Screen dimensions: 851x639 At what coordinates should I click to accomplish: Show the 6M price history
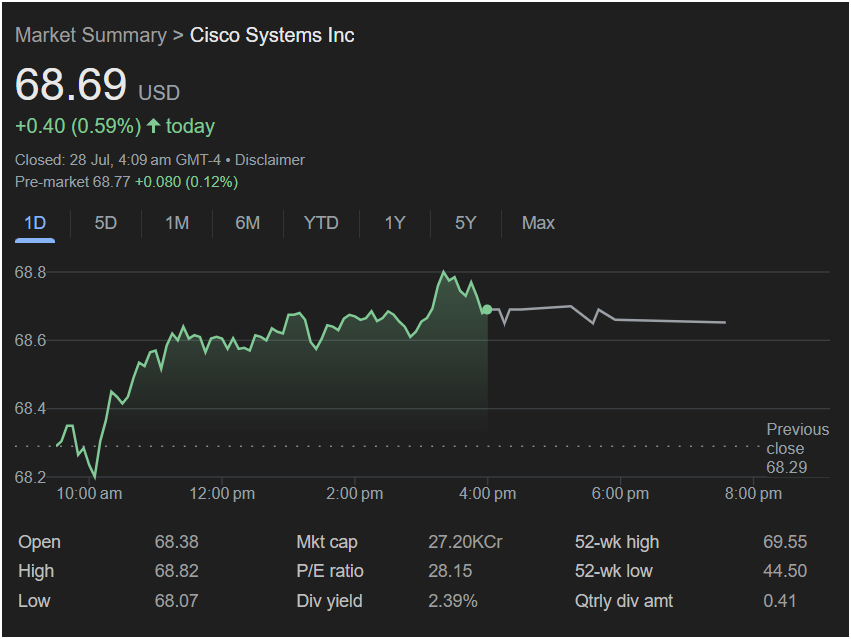click(247, 223)
